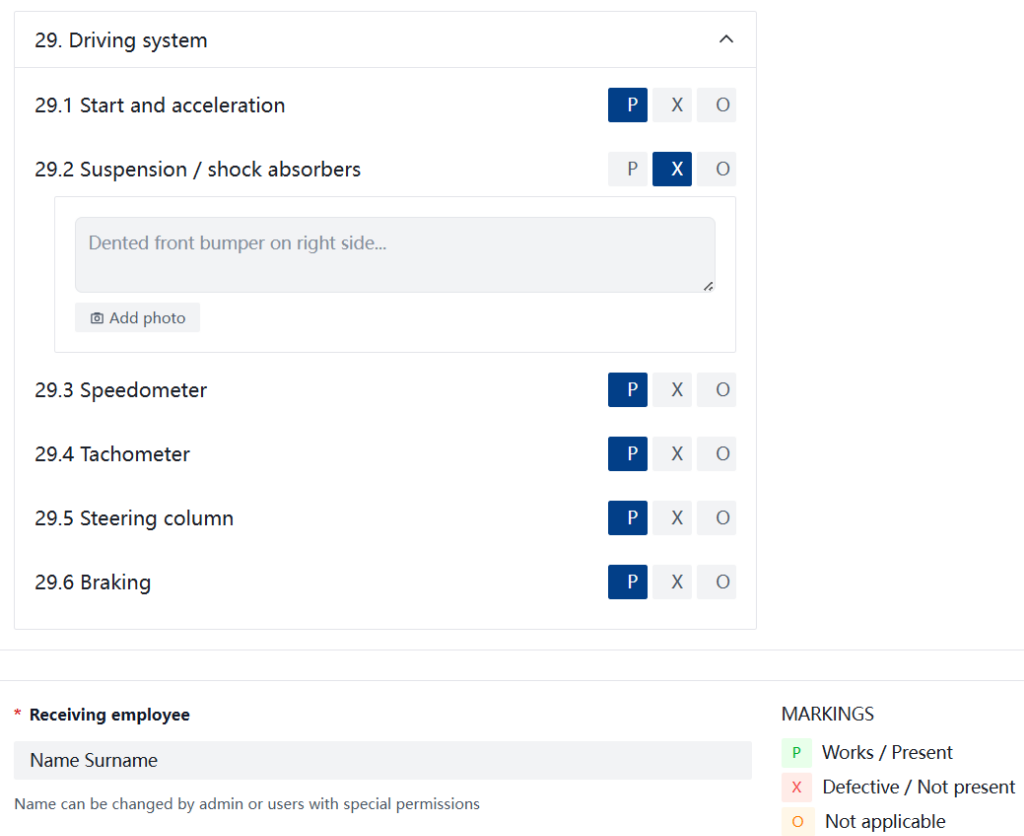Mark Steering column as P
The width and height of the screenshot is (1024, 836).
pos(628,517)
